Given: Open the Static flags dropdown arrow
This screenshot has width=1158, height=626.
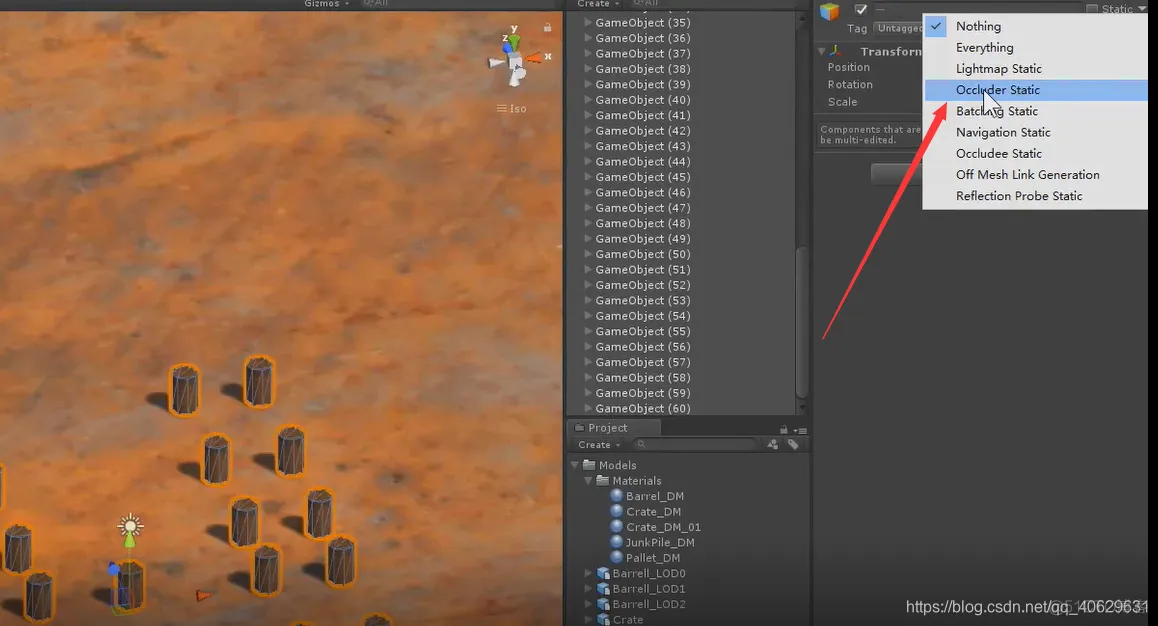Looking at the screenshot, I should click(x=1143, y=9).
